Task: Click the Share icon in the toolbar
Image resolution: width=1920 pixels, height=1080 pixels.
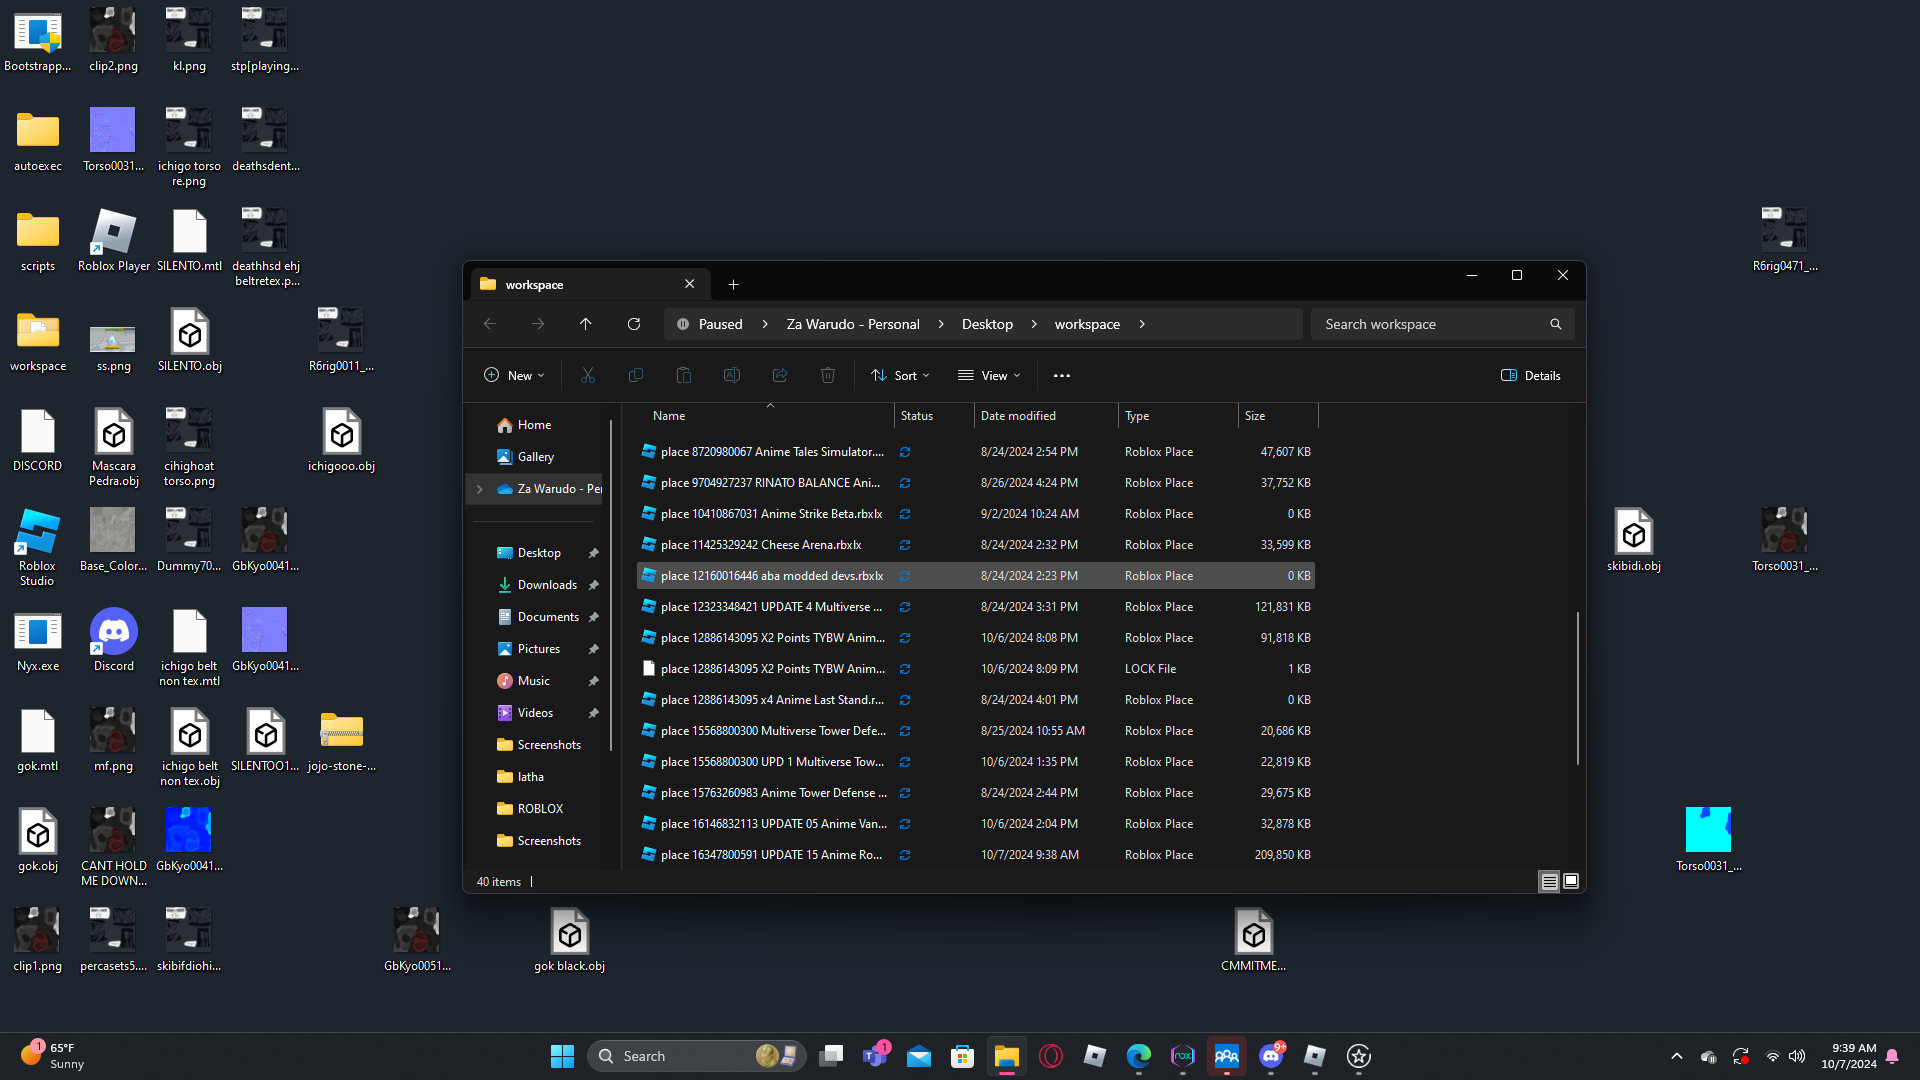Action: [x=780, y=376]
